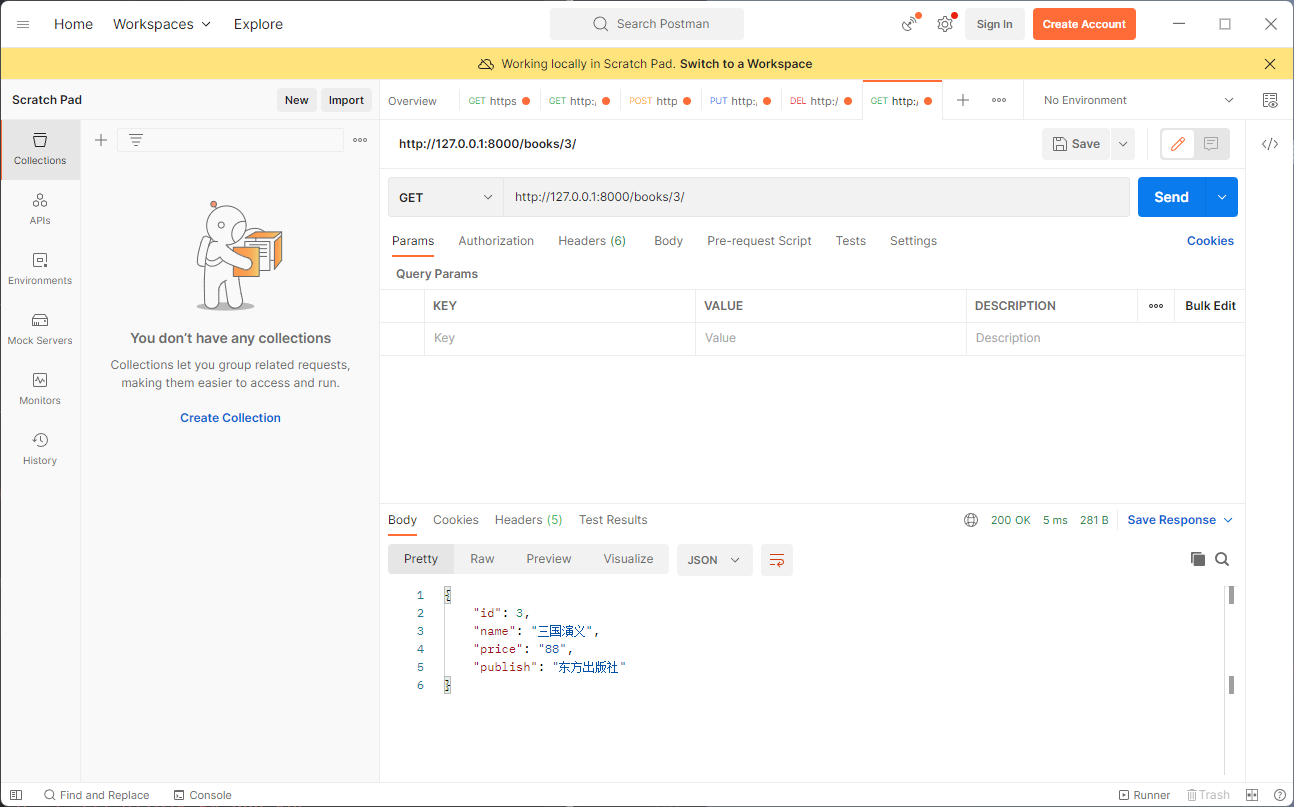1294x807 pixels.
Task: Open the Workspaces dropdown
Action: (x=162, y=24)
